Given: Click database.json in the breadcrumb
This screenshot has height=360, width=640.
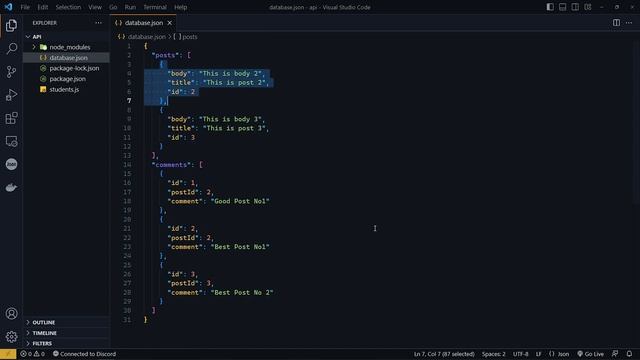Looking at the screenshot, I should 147,37.
